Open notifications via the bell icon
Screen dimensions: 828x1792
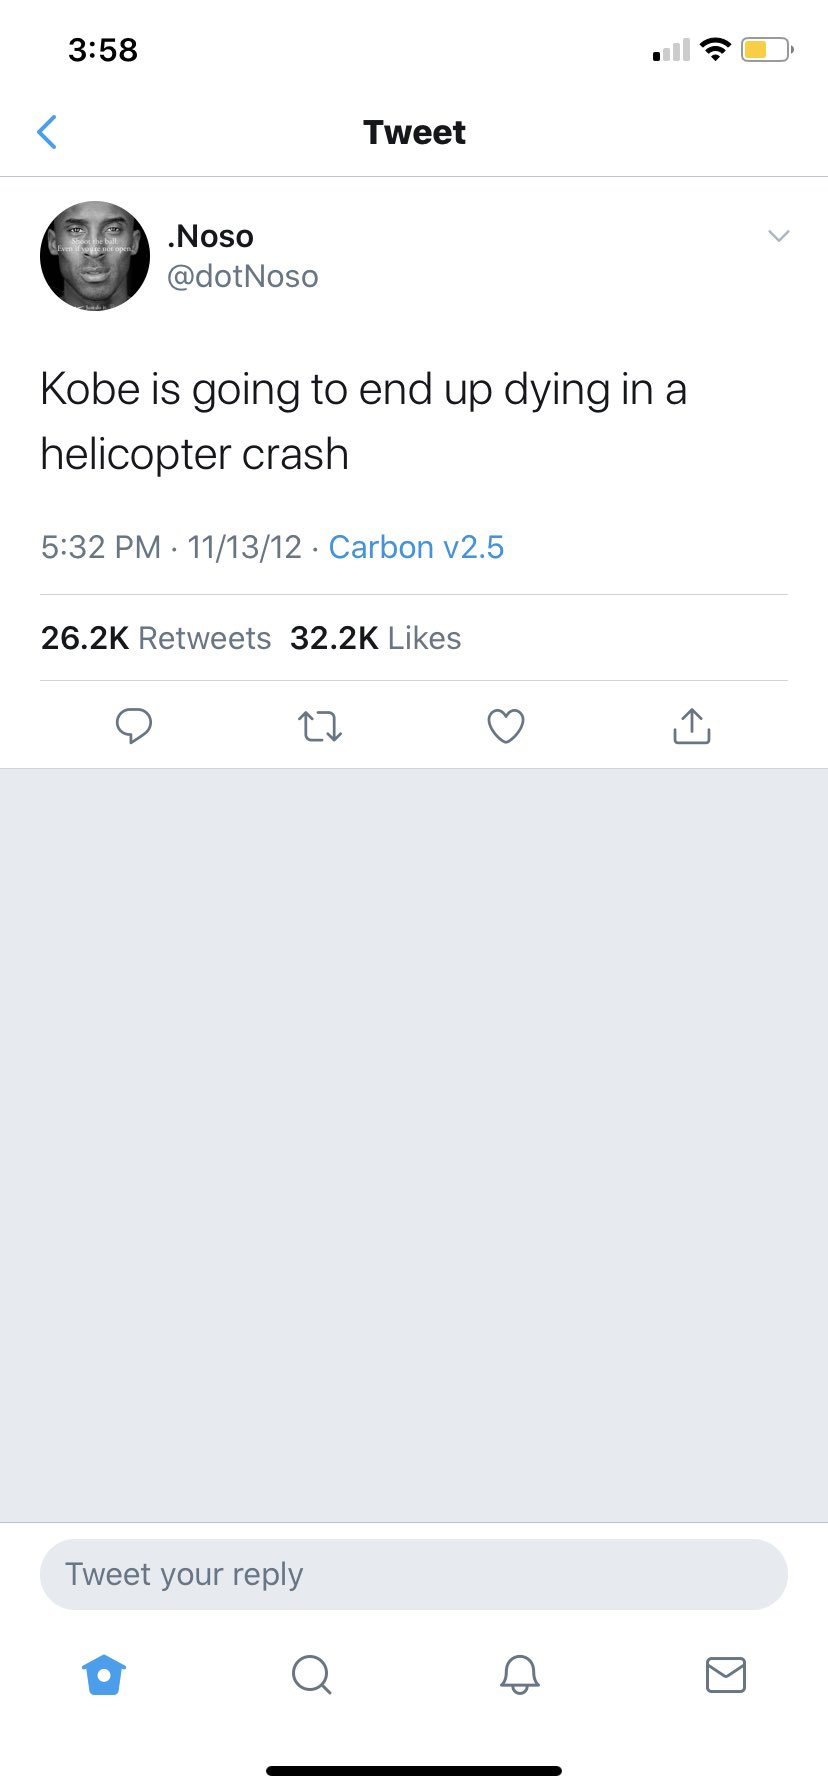pyautogui.click(x=519, y=1674)
